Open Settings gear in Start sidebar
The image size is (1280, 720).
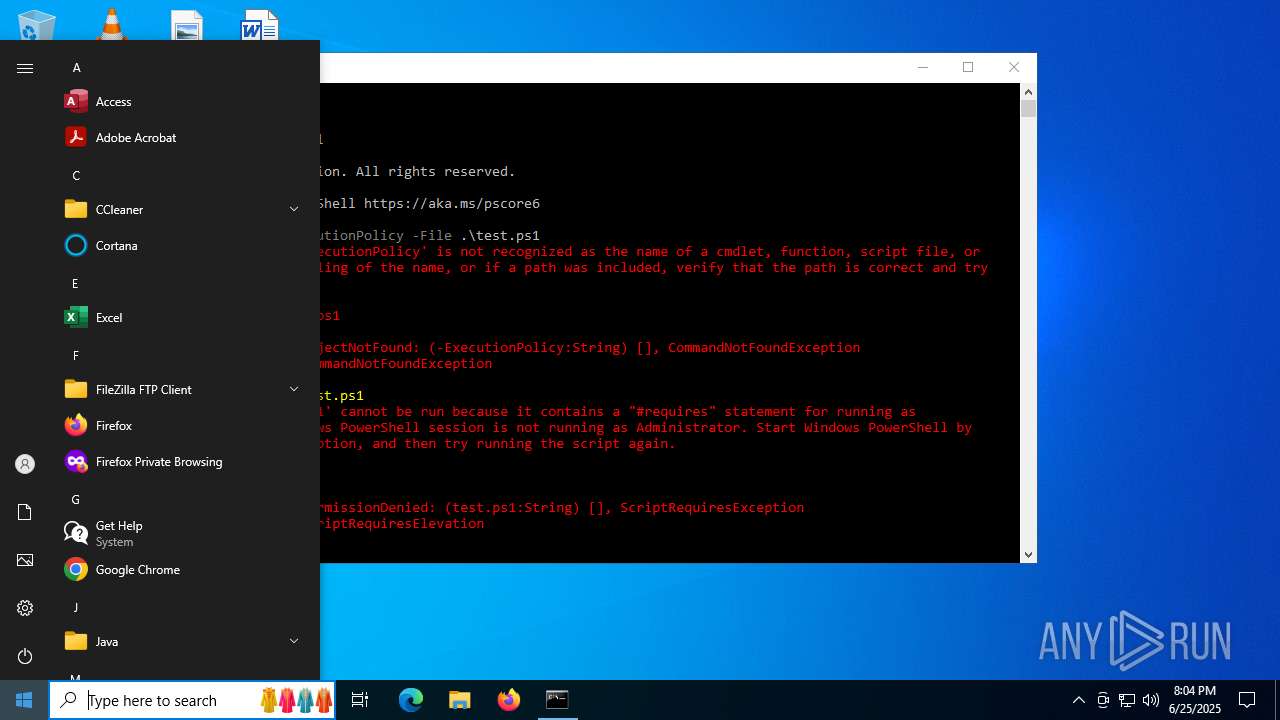(25, 608)
